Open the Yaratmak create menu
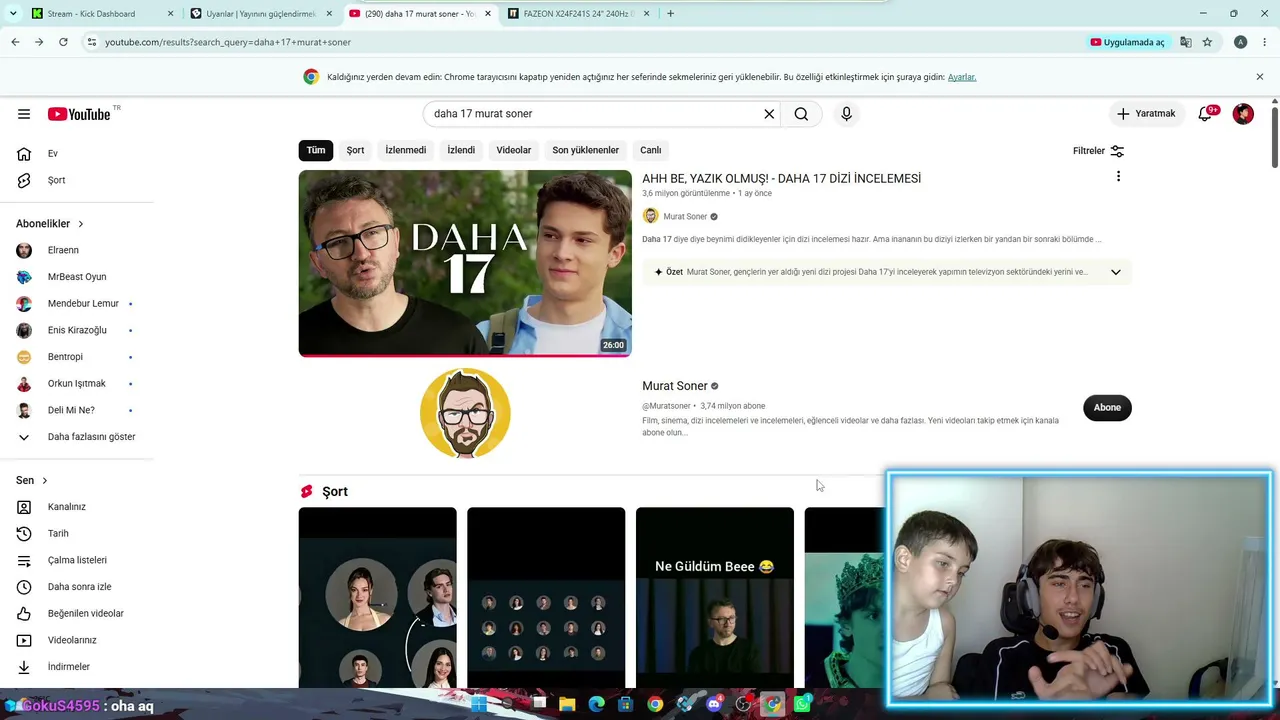The image size is (1280, 720). click(1146, 114)
